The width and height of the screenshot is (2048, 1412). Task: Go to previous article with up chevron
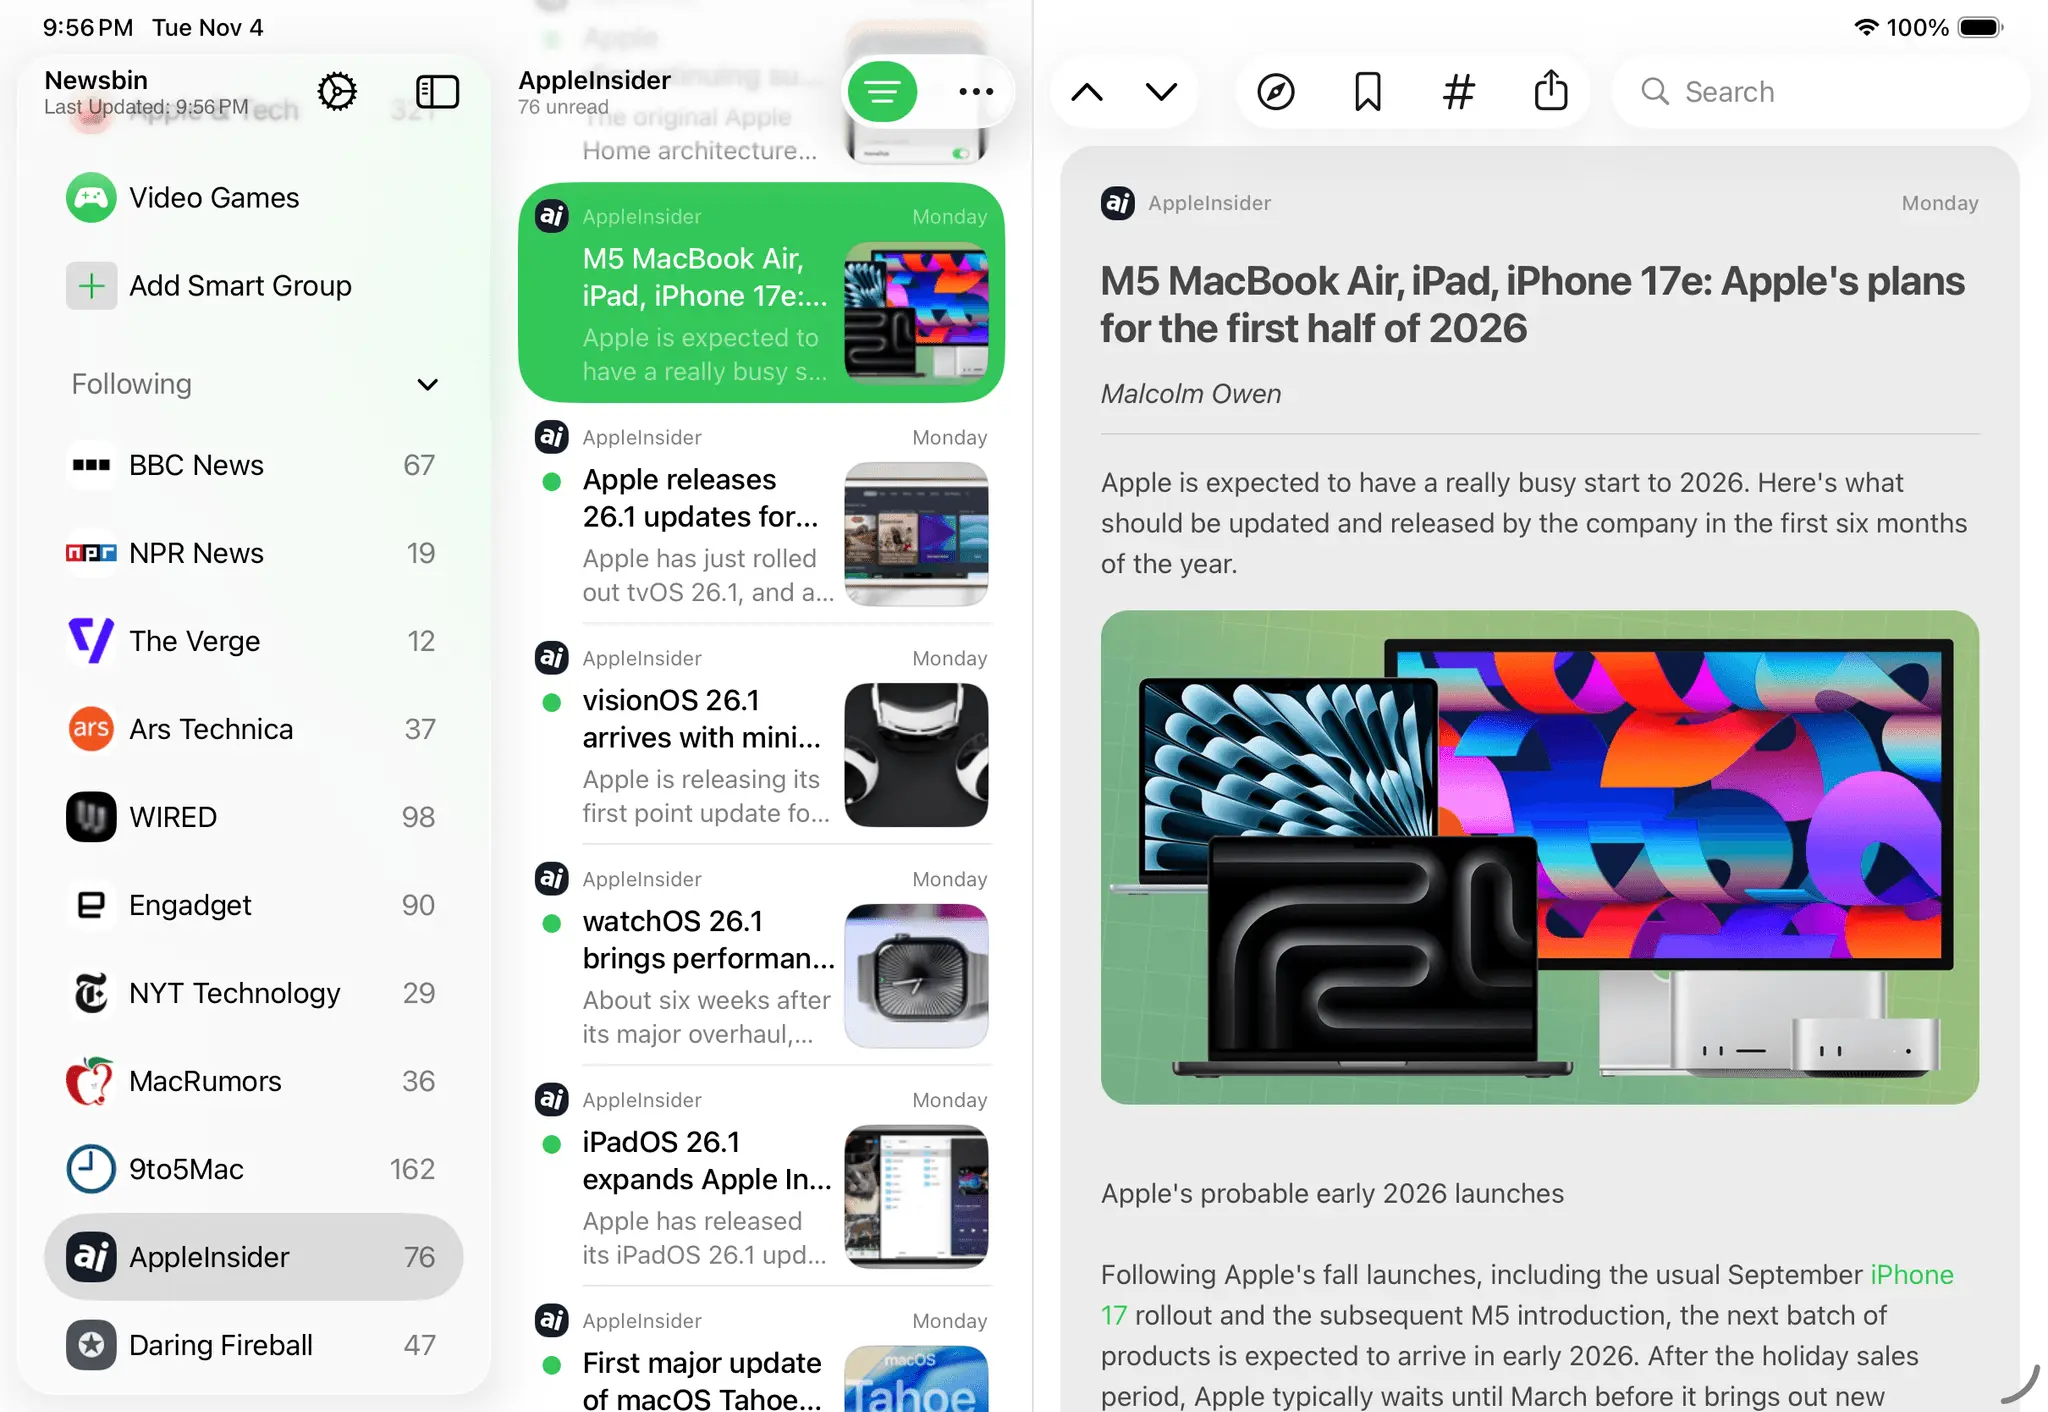pyautogui.click(x=1087, y=92)
